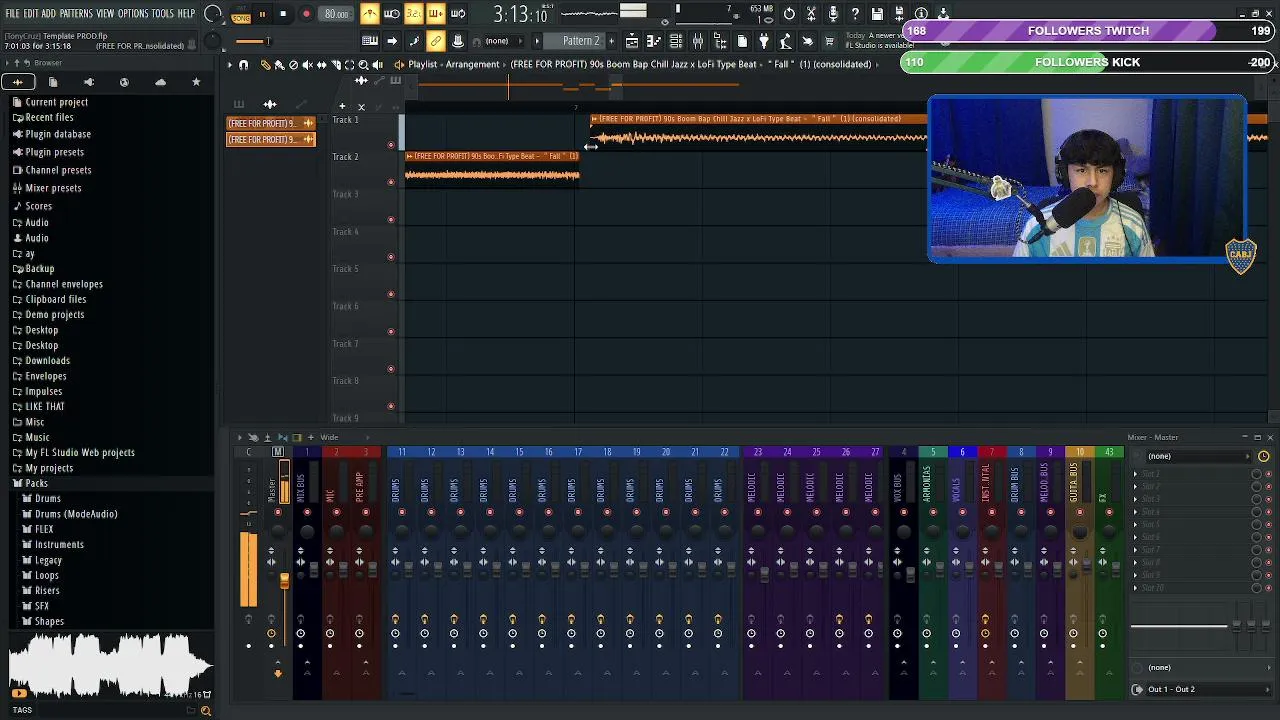Screen dimensions: 1280x720
Task: Open the Slot 1 effect dropdown arrow
Action: point(1136,474)
